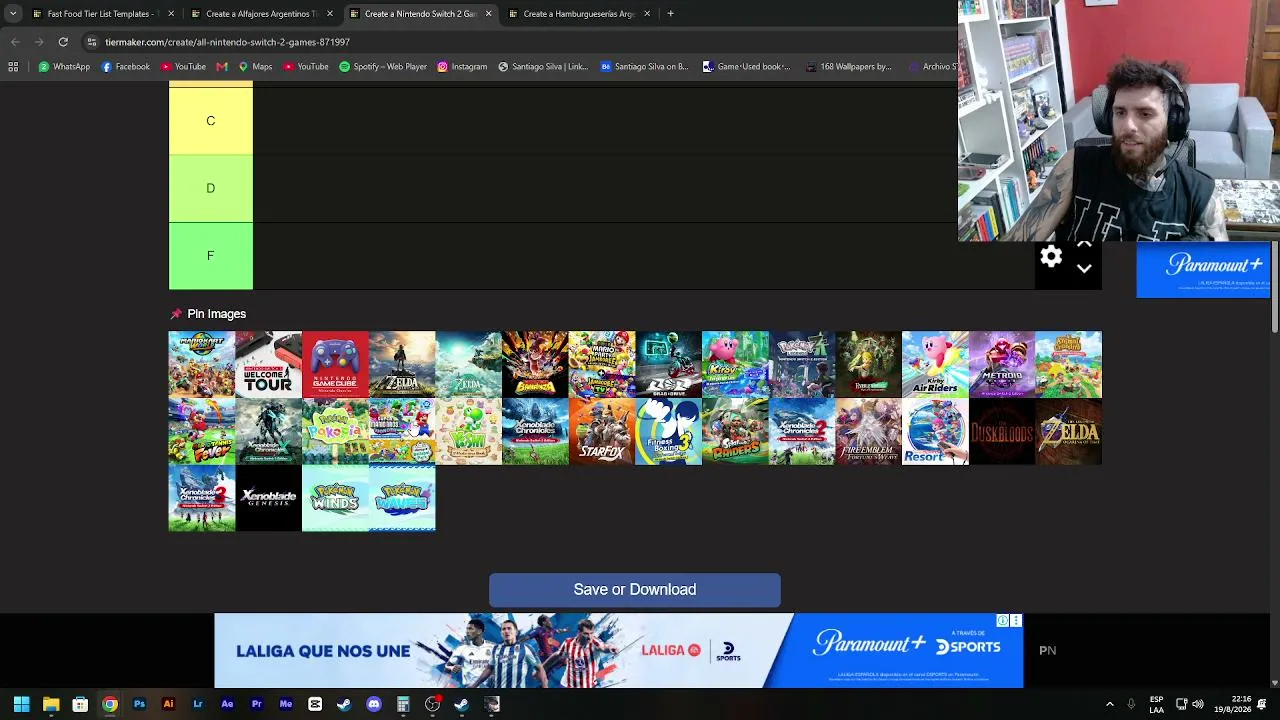Select the lime D tier label
This screenshot has height=720, width=1280.
211,188
